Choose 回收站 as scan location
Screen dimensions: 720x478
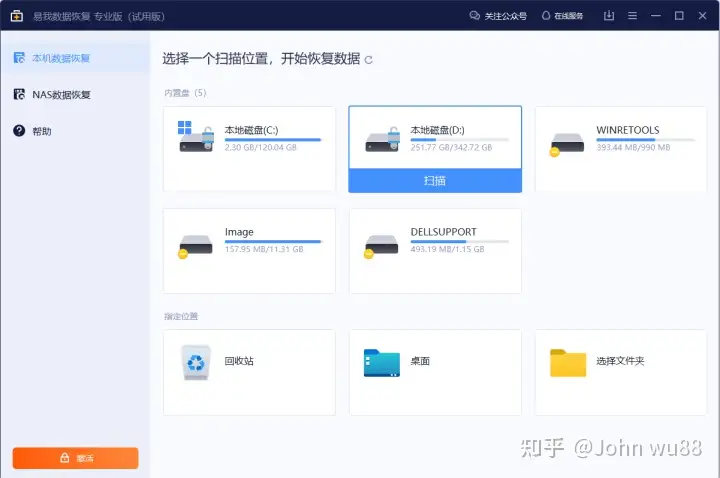(249, 372)
